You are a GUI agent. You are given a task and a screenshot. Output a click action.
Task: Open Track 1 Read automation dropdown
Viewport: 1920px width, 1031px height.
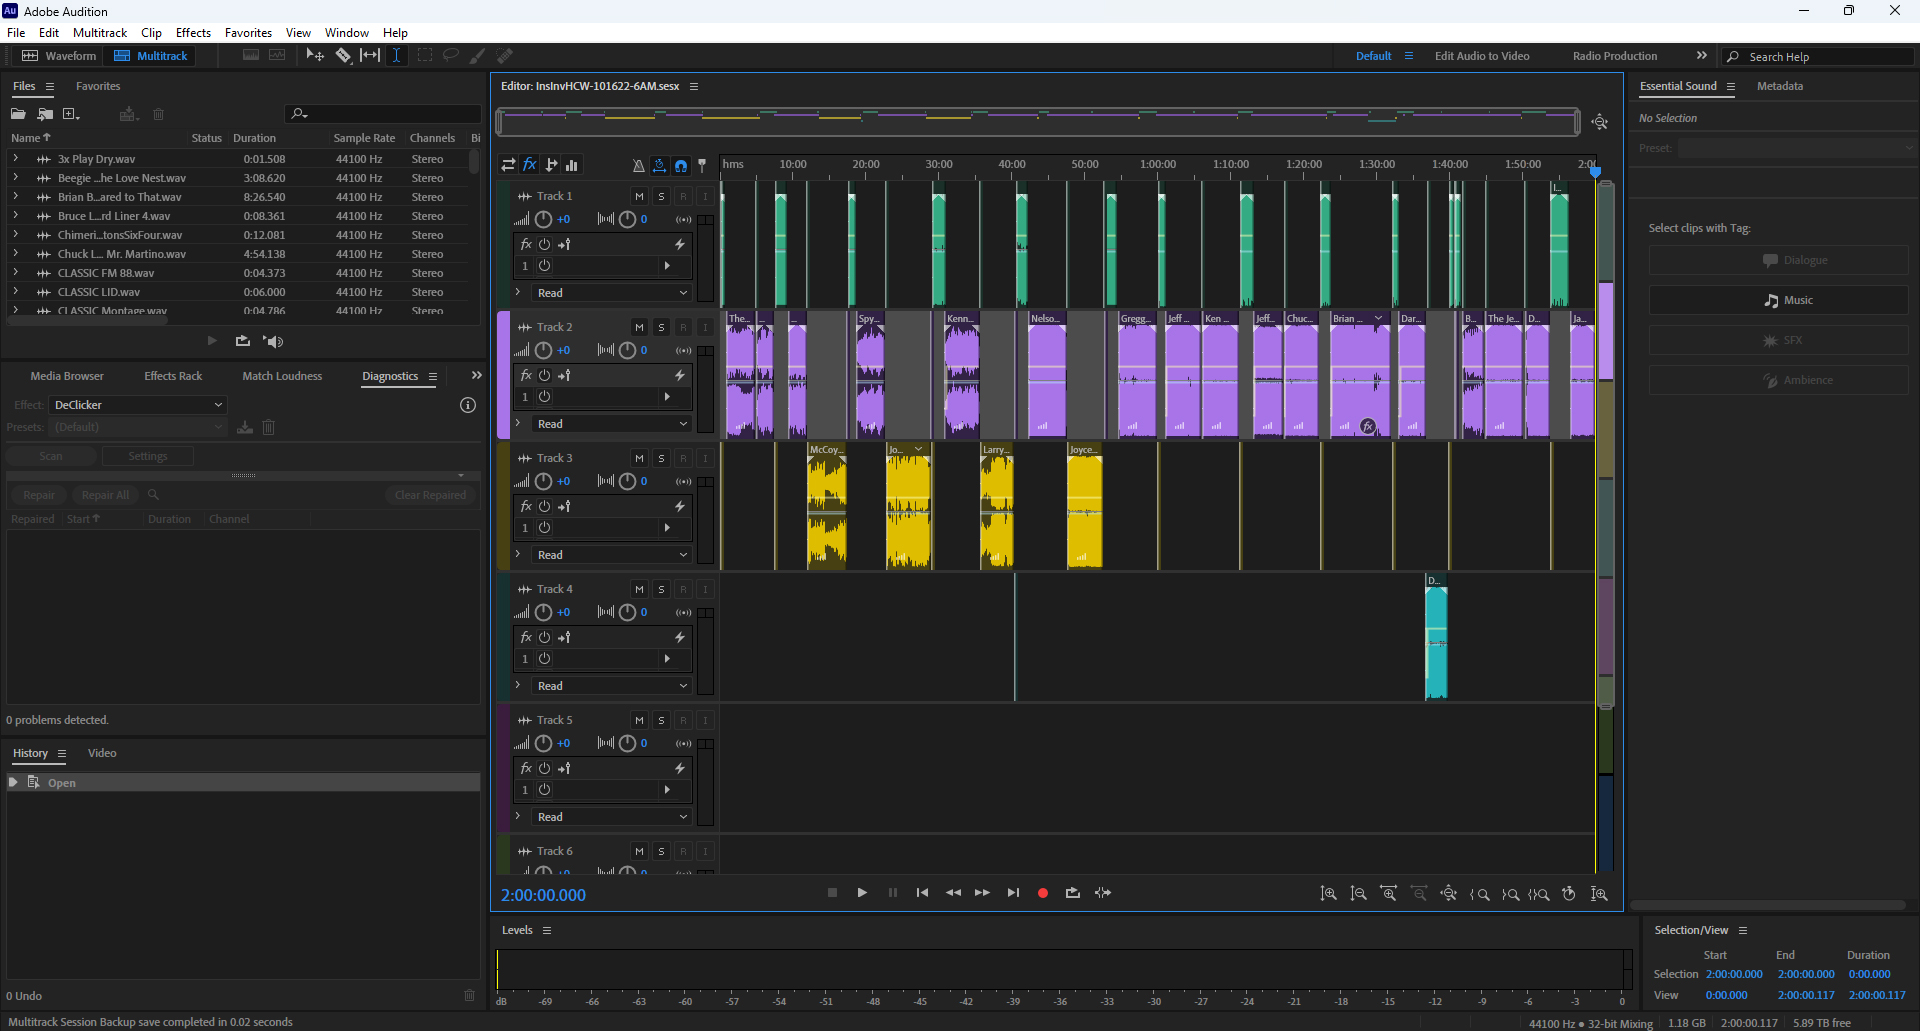611,293
